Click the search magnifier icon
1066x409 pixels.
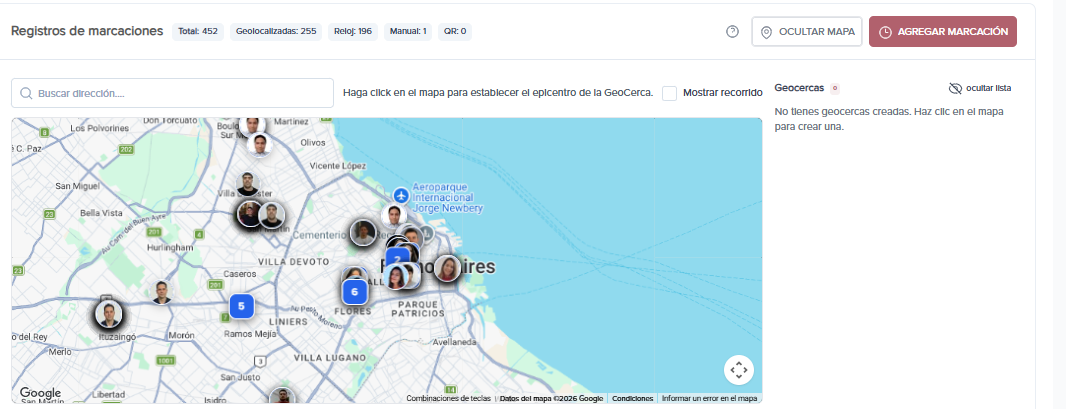click(x=27, y=93)
